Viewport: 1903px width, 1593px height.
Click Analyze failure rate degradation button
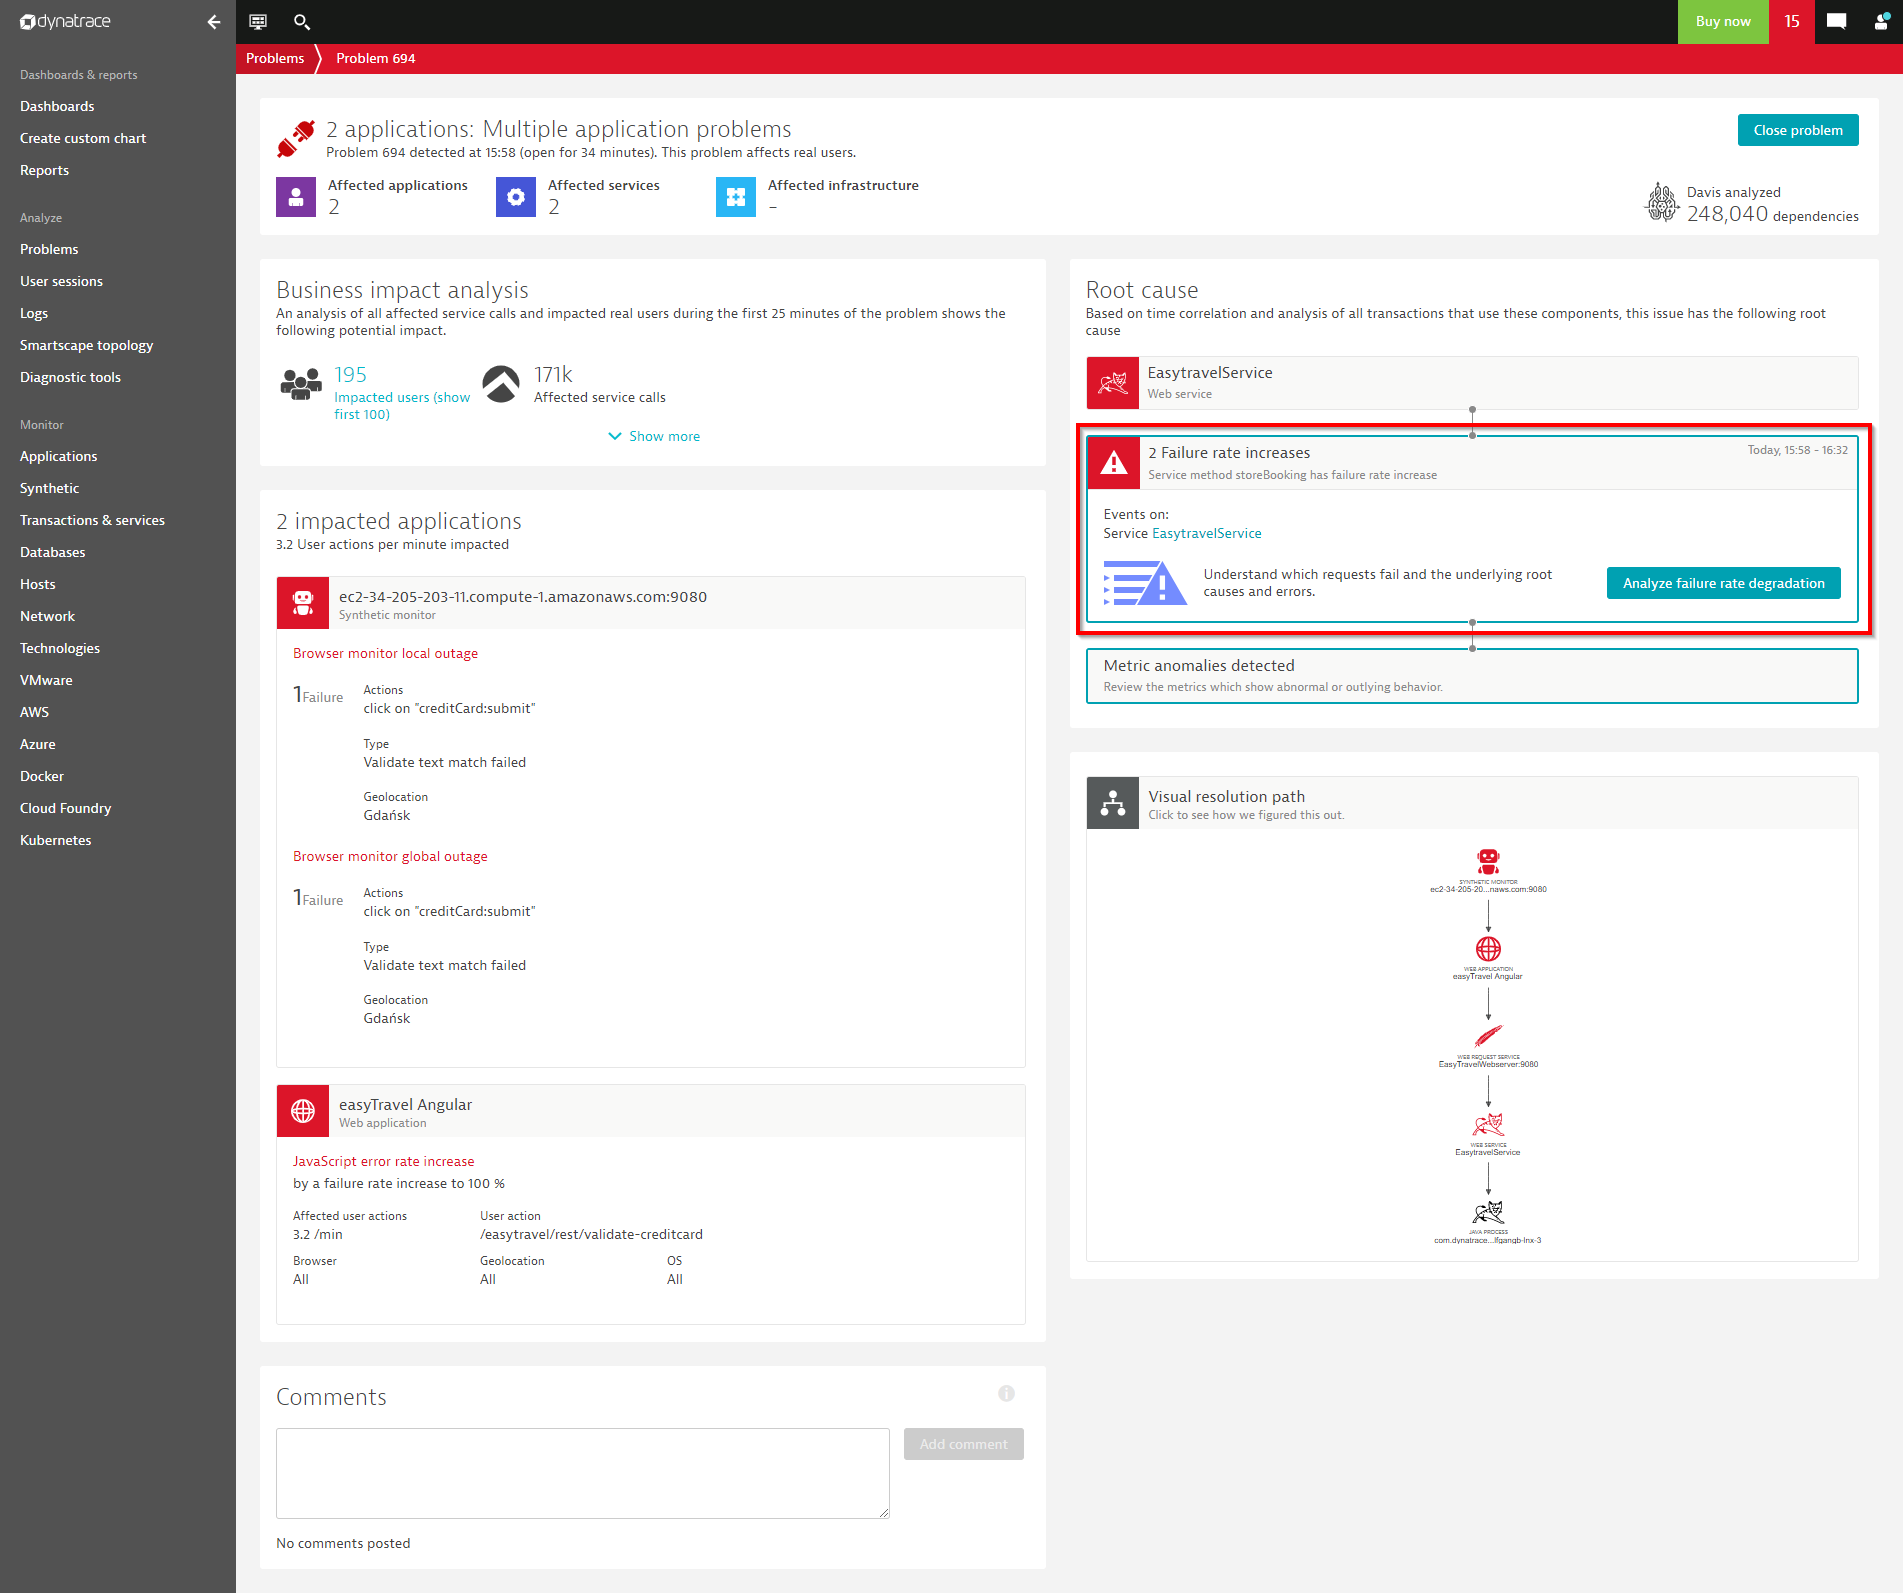(1723, 583)
